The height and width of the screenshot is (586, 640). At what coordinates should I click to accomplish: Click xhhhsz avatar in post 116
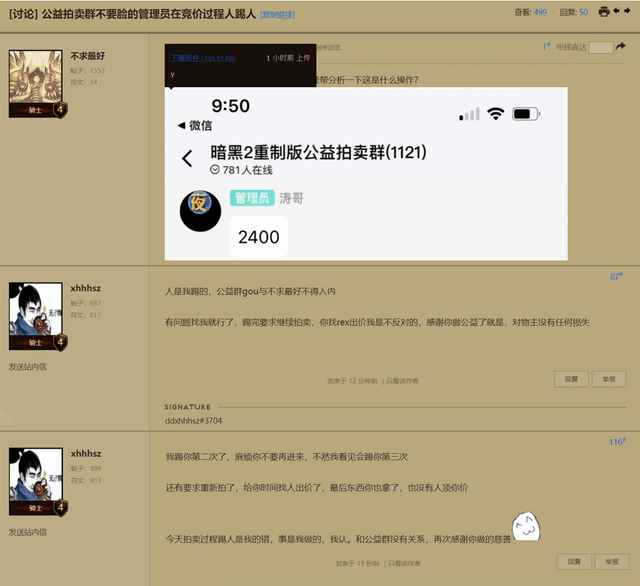36,475
